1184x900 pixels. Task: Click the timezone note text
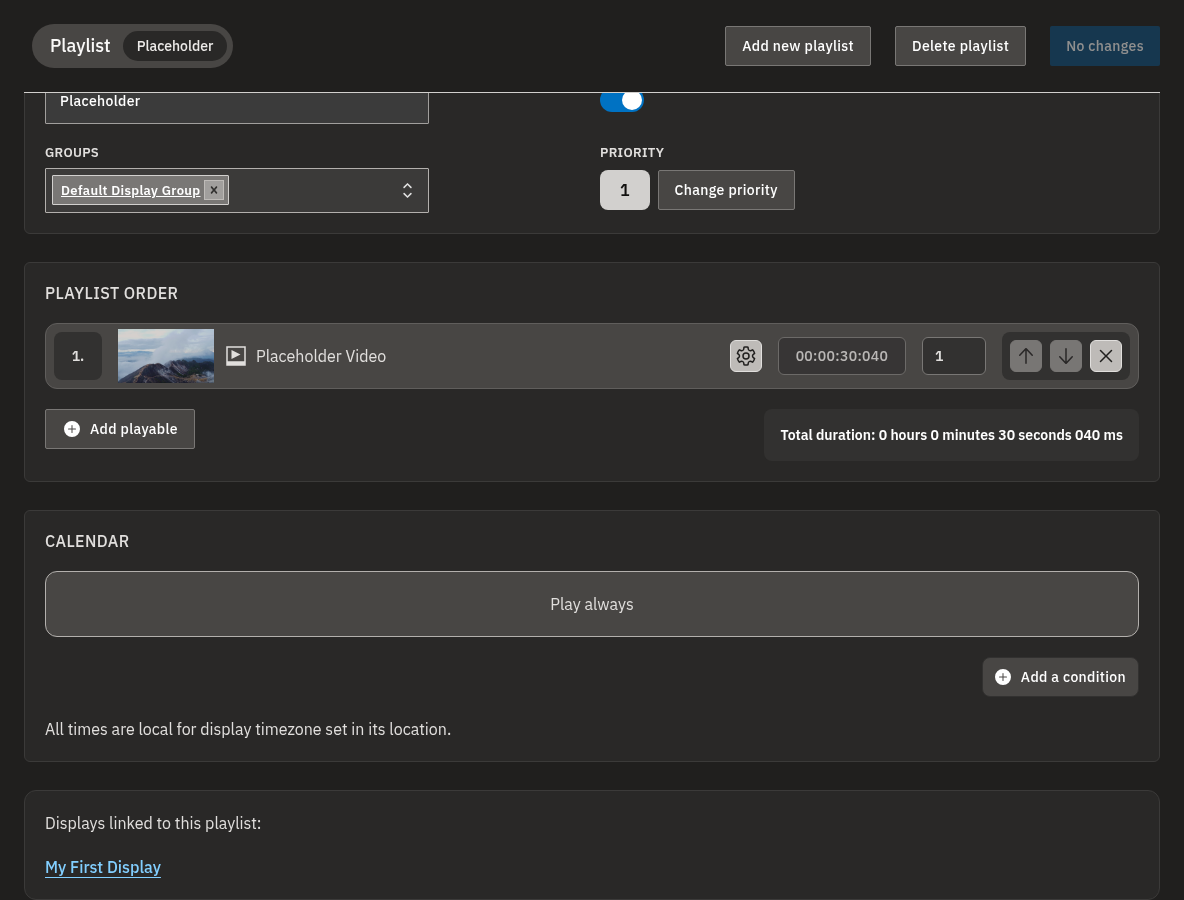(248, 729)
